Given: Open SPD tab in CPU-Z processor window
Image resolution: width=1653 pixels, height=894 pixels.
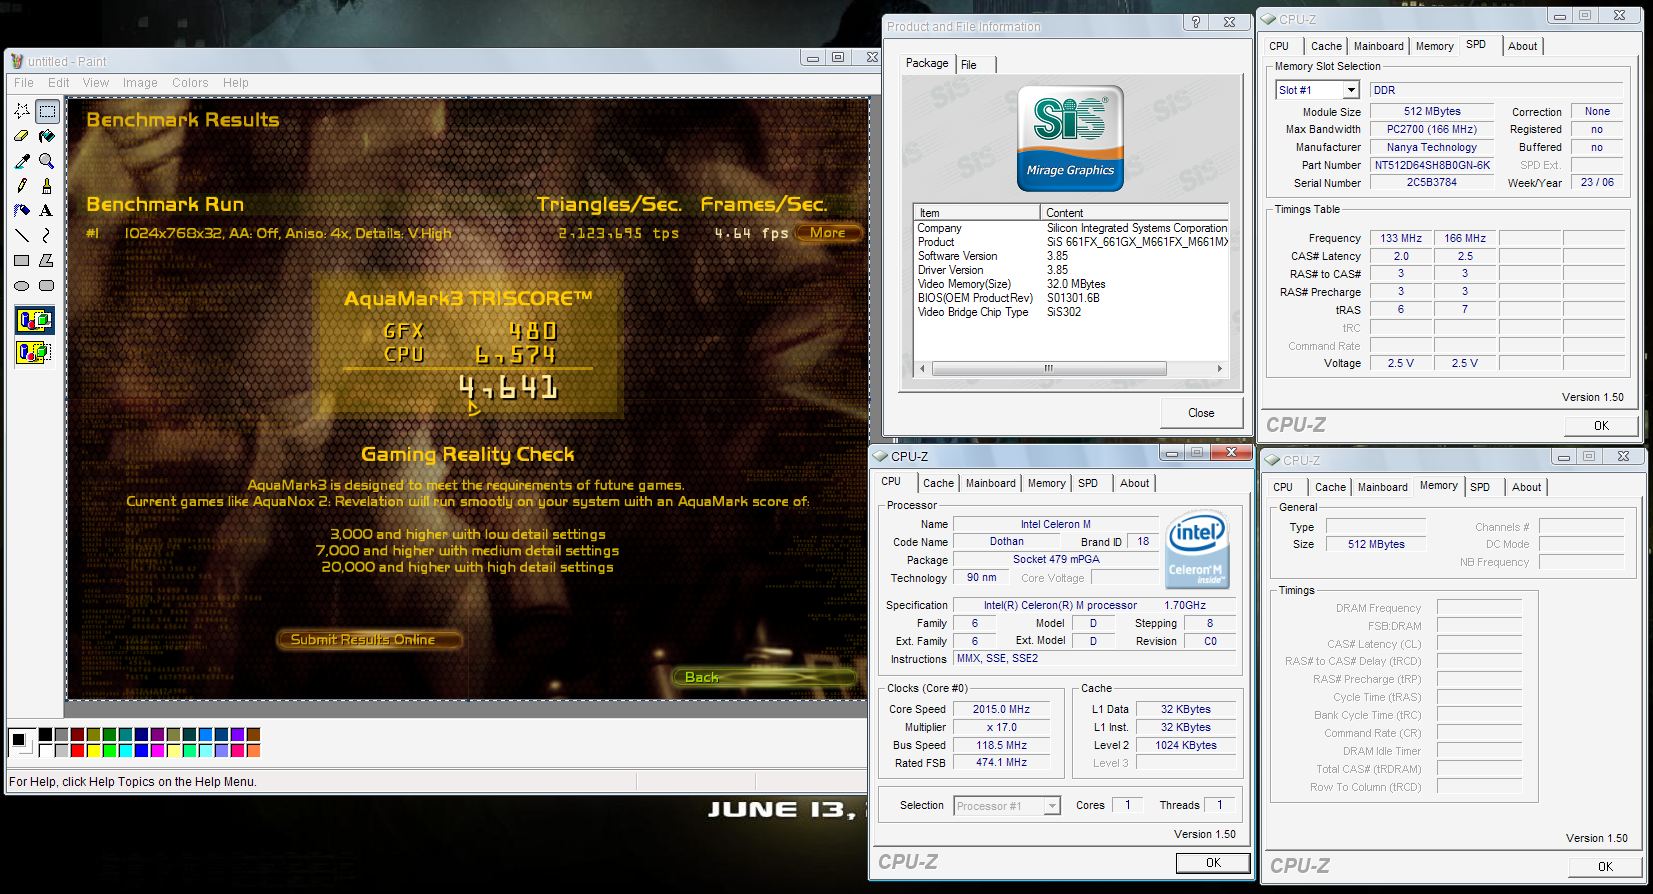Looking at the screenshot, I should [x=1088, y=483].
